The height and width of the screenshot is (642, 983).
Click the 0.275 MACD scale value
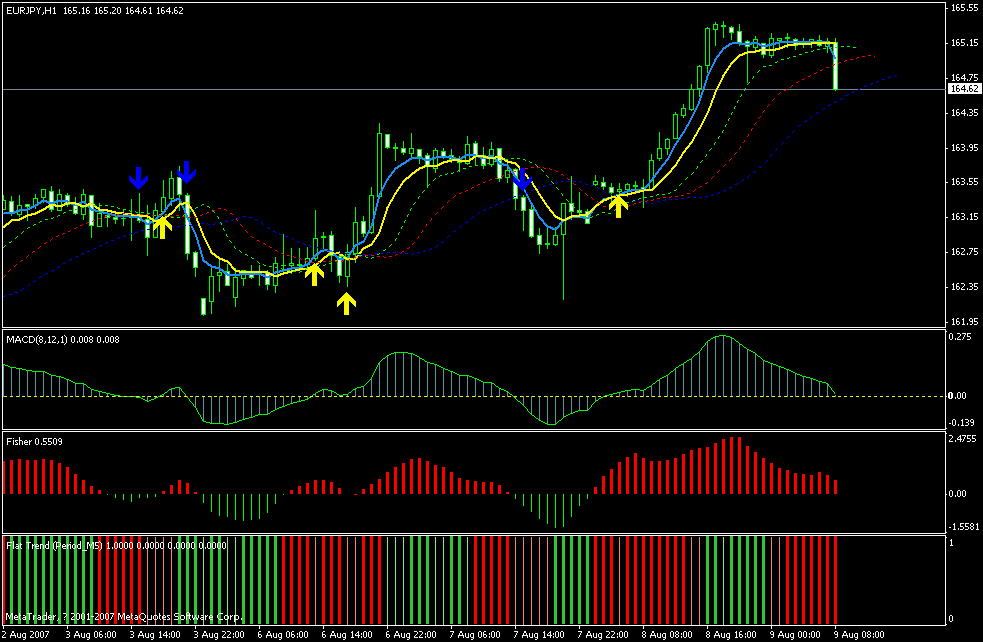click(x=959, y=337)
